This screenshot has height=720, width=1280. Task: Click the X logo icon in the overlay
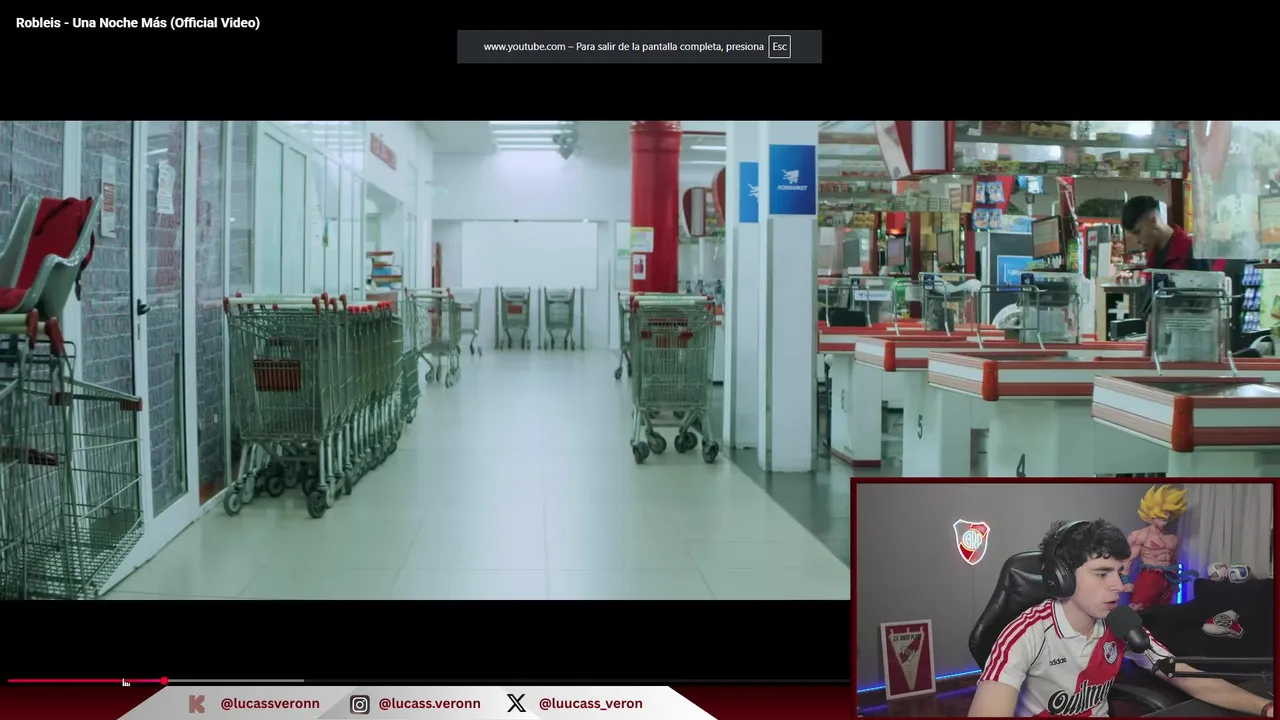(x=516, y=704)
